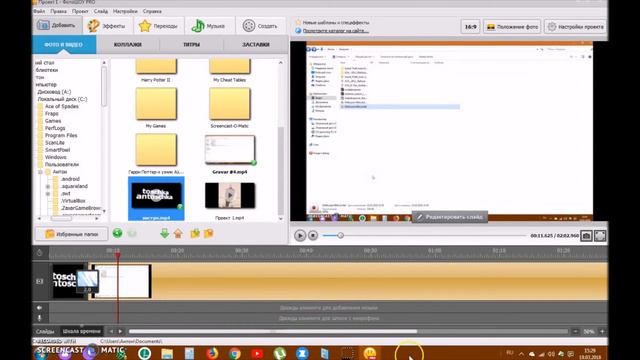The image size is (640, 360).
Task: Open the My Games folder thumbnail
Action: pyautogui.click(x=156, y=104)
